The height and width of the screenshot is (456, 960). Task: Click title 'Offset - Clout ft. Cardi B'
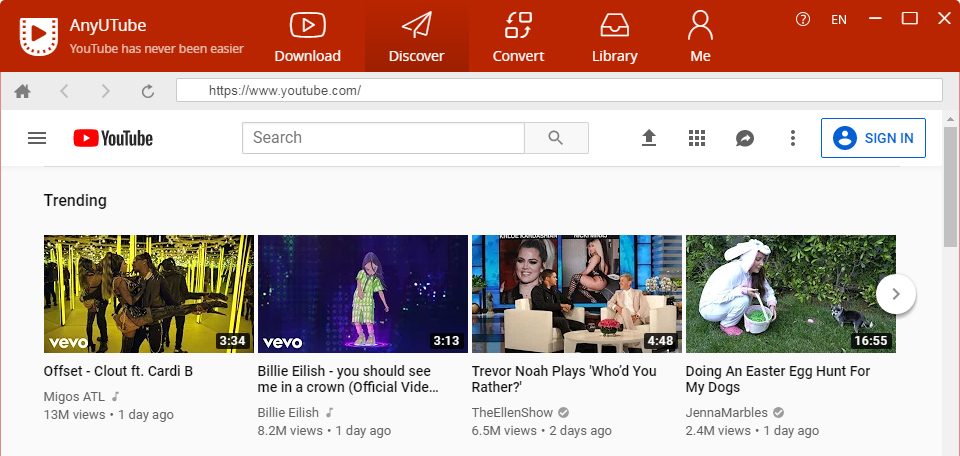118,371
